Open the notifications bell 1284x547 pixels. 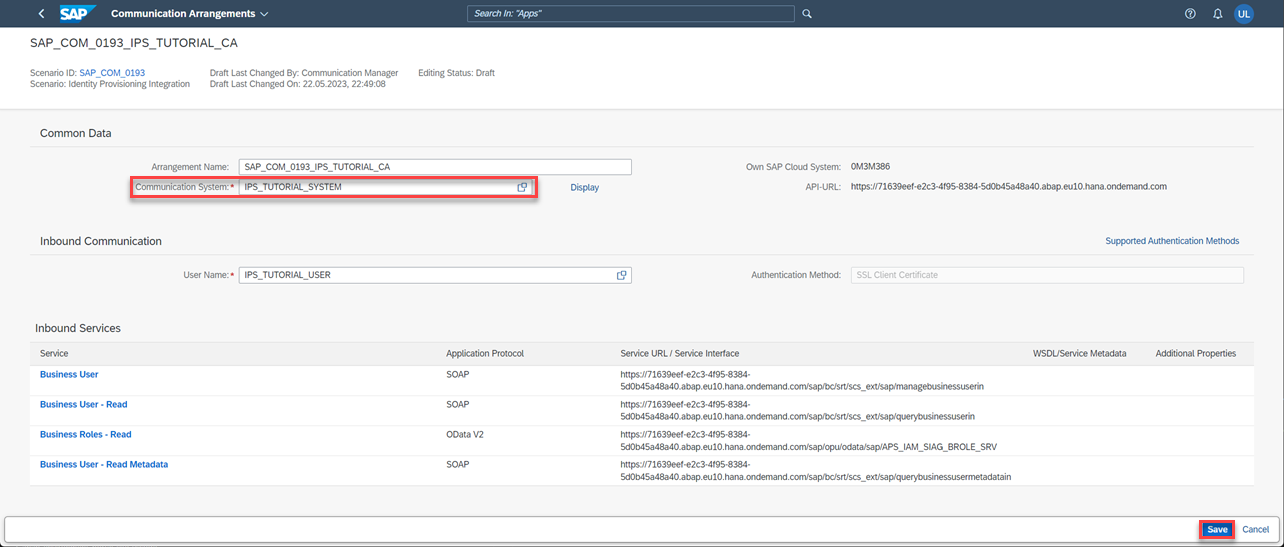pyautogui.click(x=1218, y=14)
